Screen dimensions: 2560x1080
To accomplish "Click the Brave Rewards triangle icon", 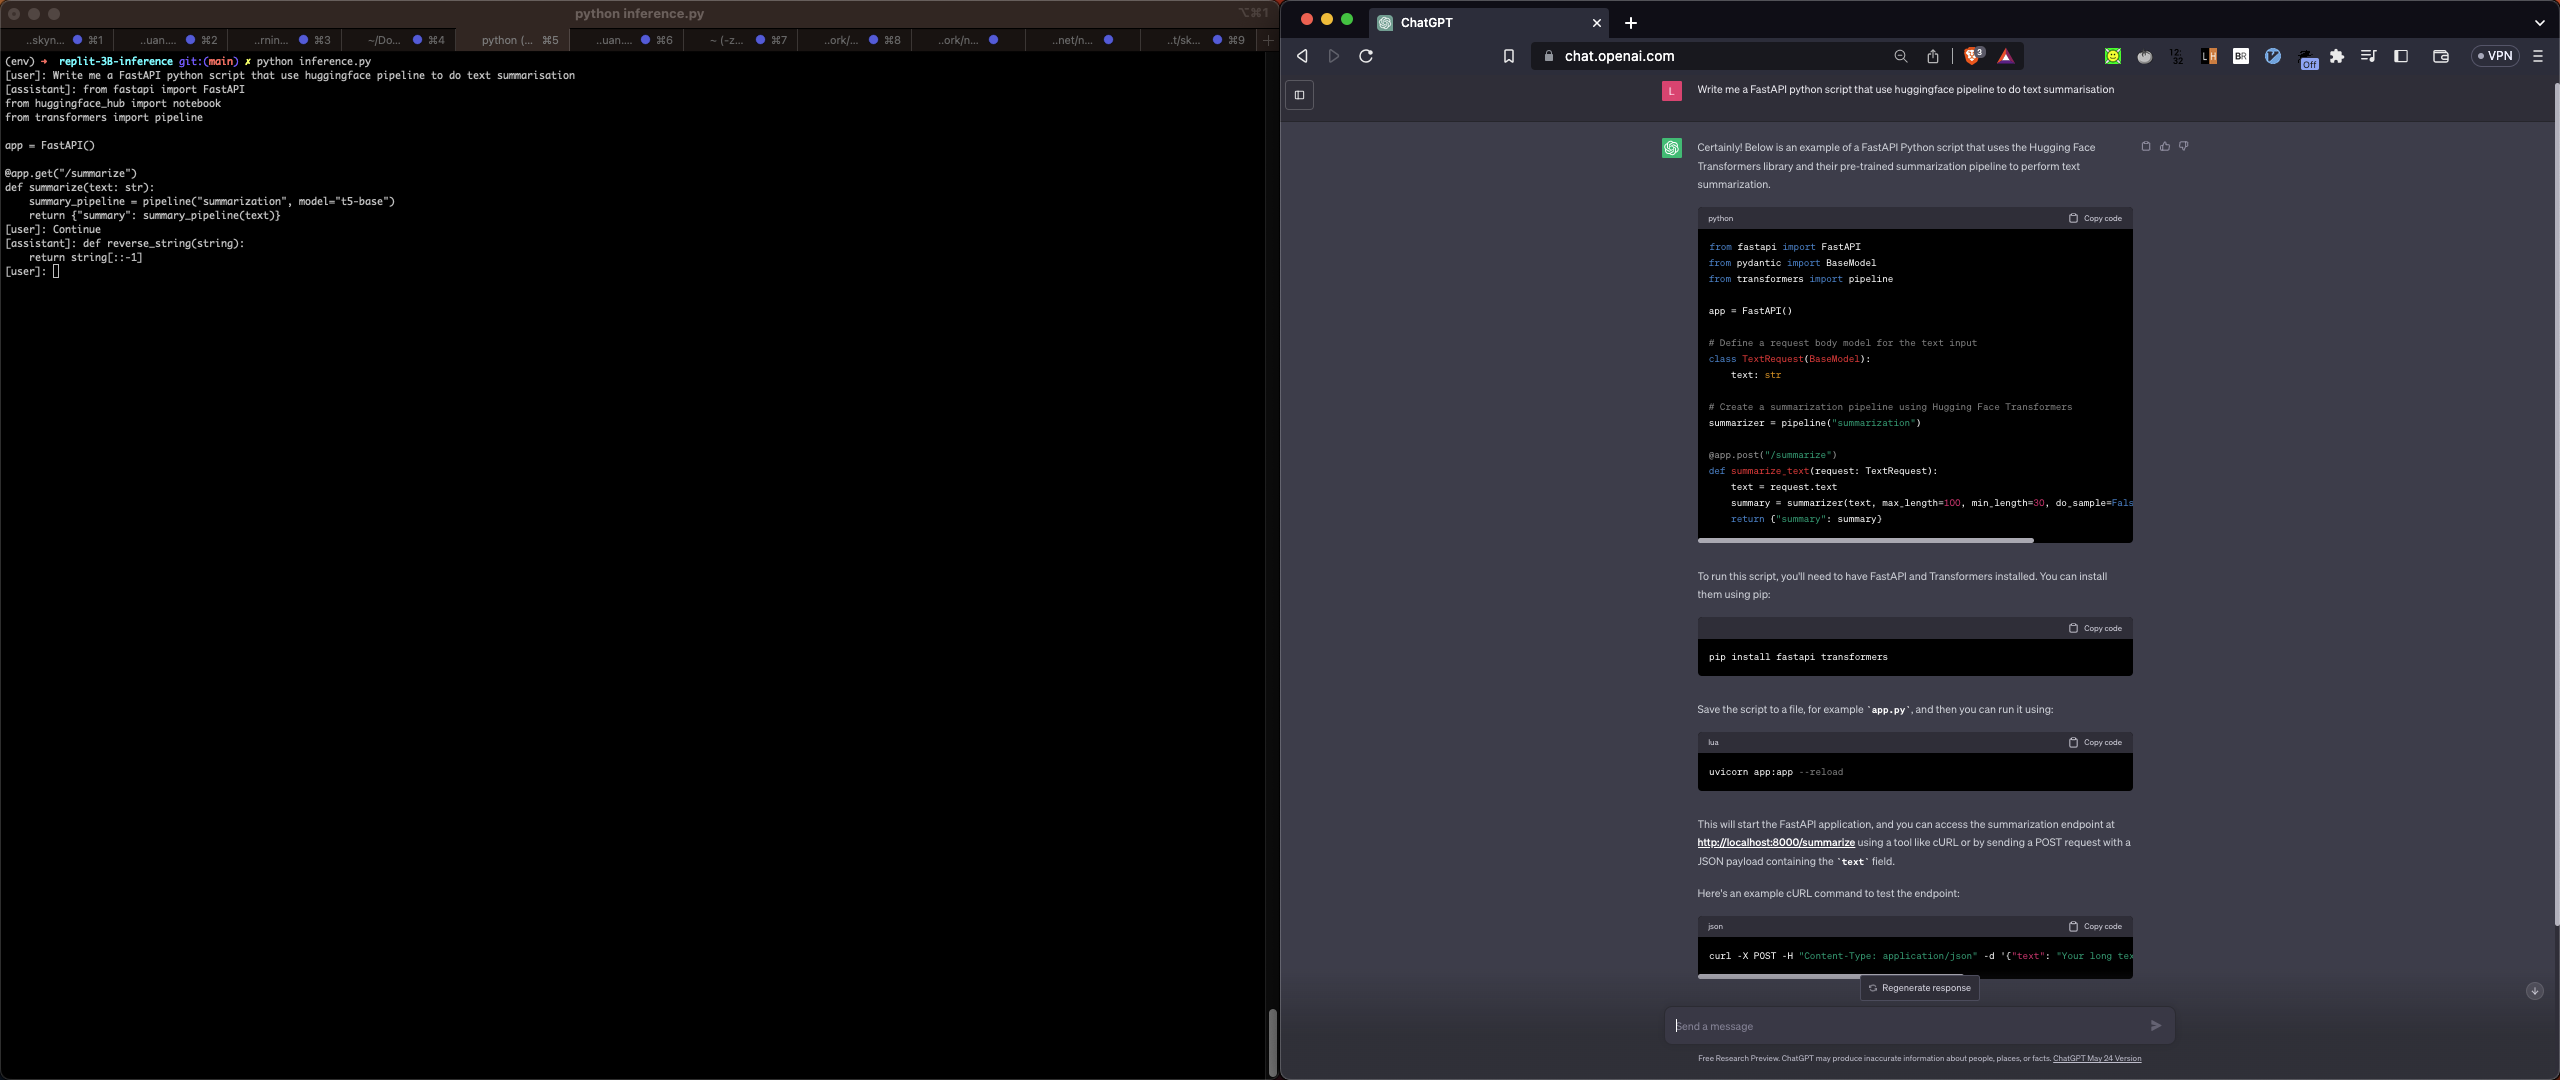I will 2005,56.
